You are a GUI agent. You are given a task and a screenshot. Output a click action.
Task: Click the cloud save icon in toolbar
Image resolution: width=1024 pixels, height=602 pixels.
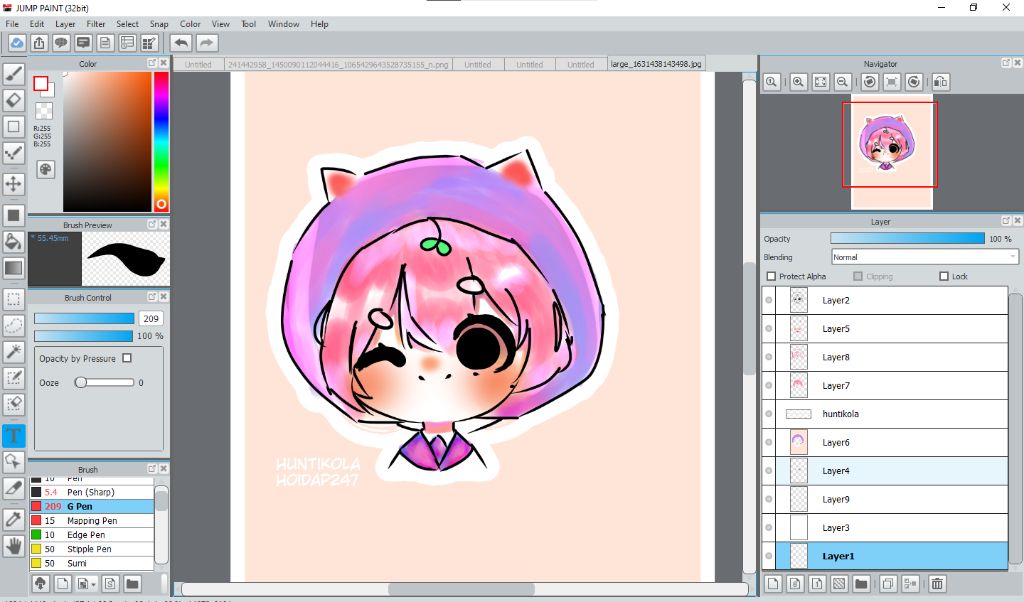pos(17,43)
